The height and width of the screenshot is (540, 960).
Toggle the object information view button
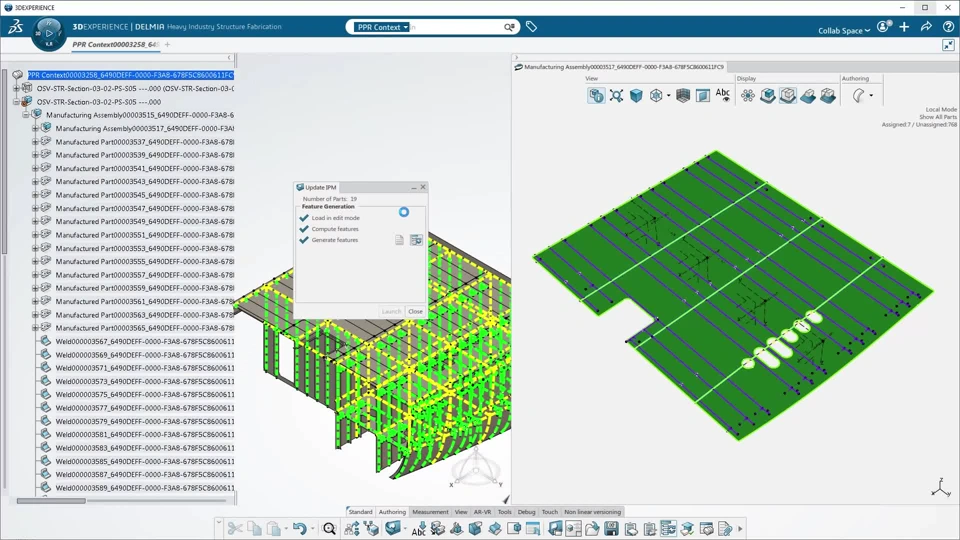596,96
